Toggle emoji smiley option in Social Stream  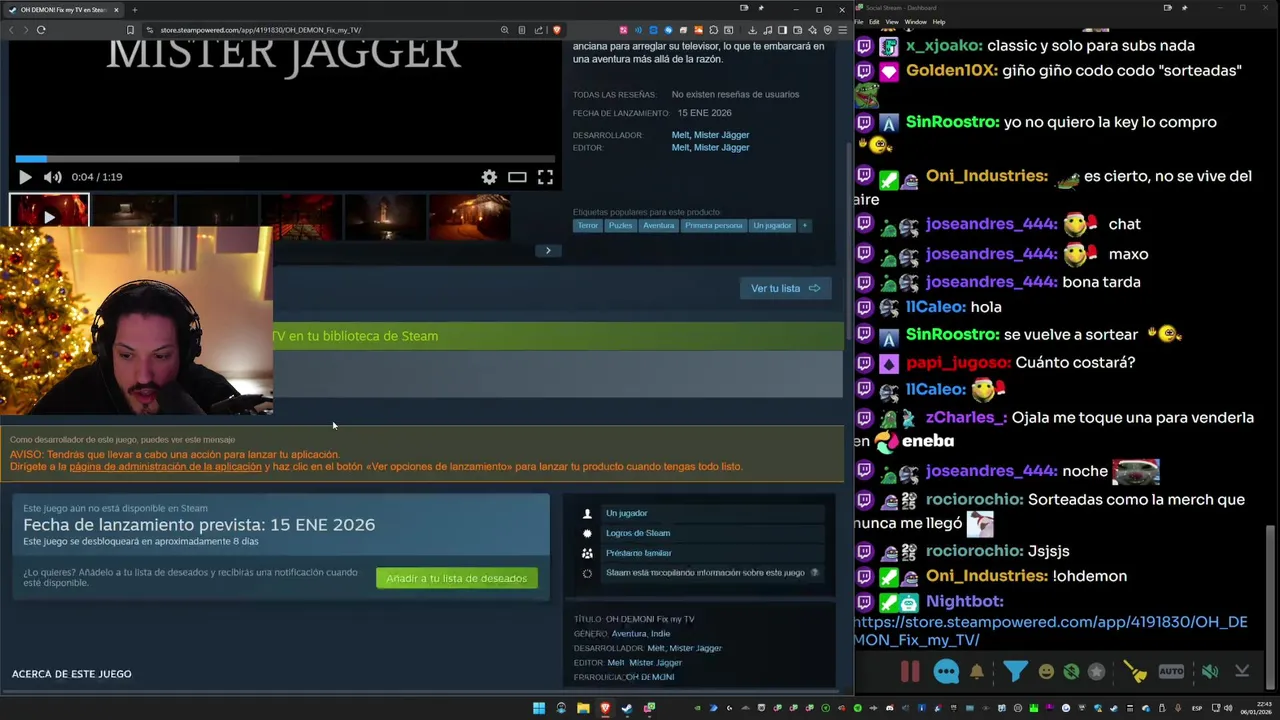[1046, 672]
